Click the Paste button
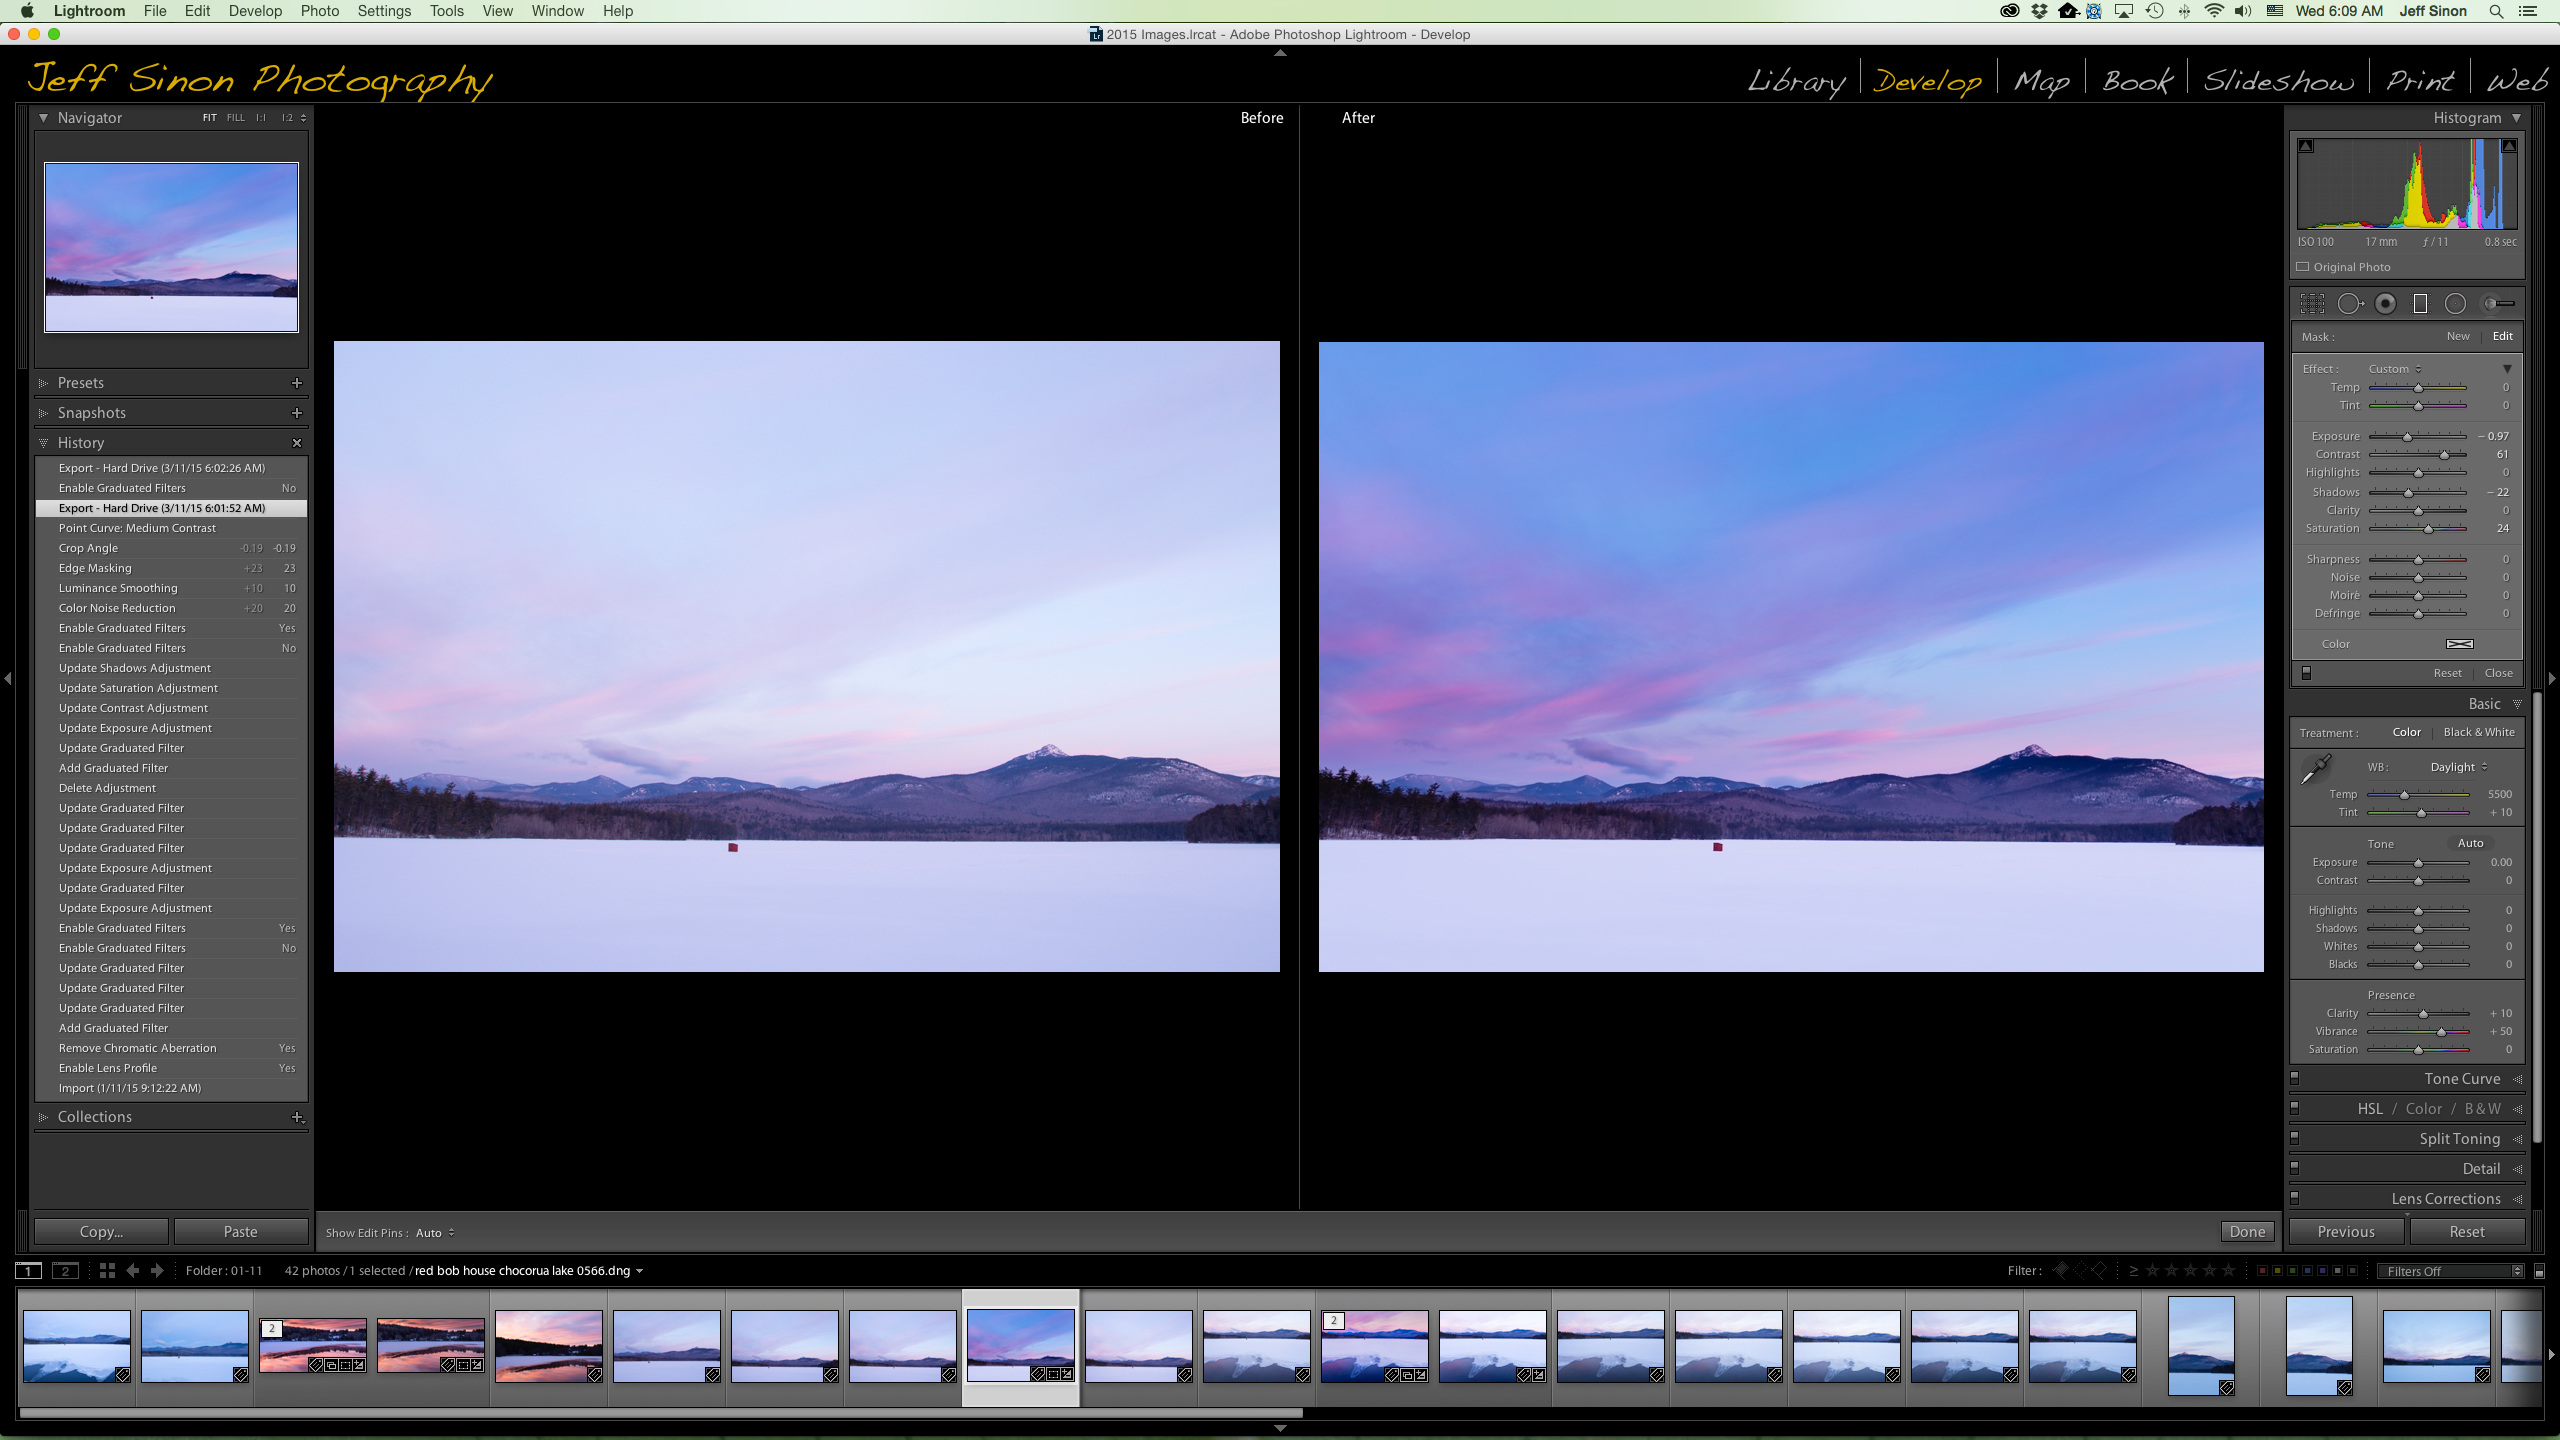Viewport: 2560px width, 1440px height. (x=240, y=1232)
